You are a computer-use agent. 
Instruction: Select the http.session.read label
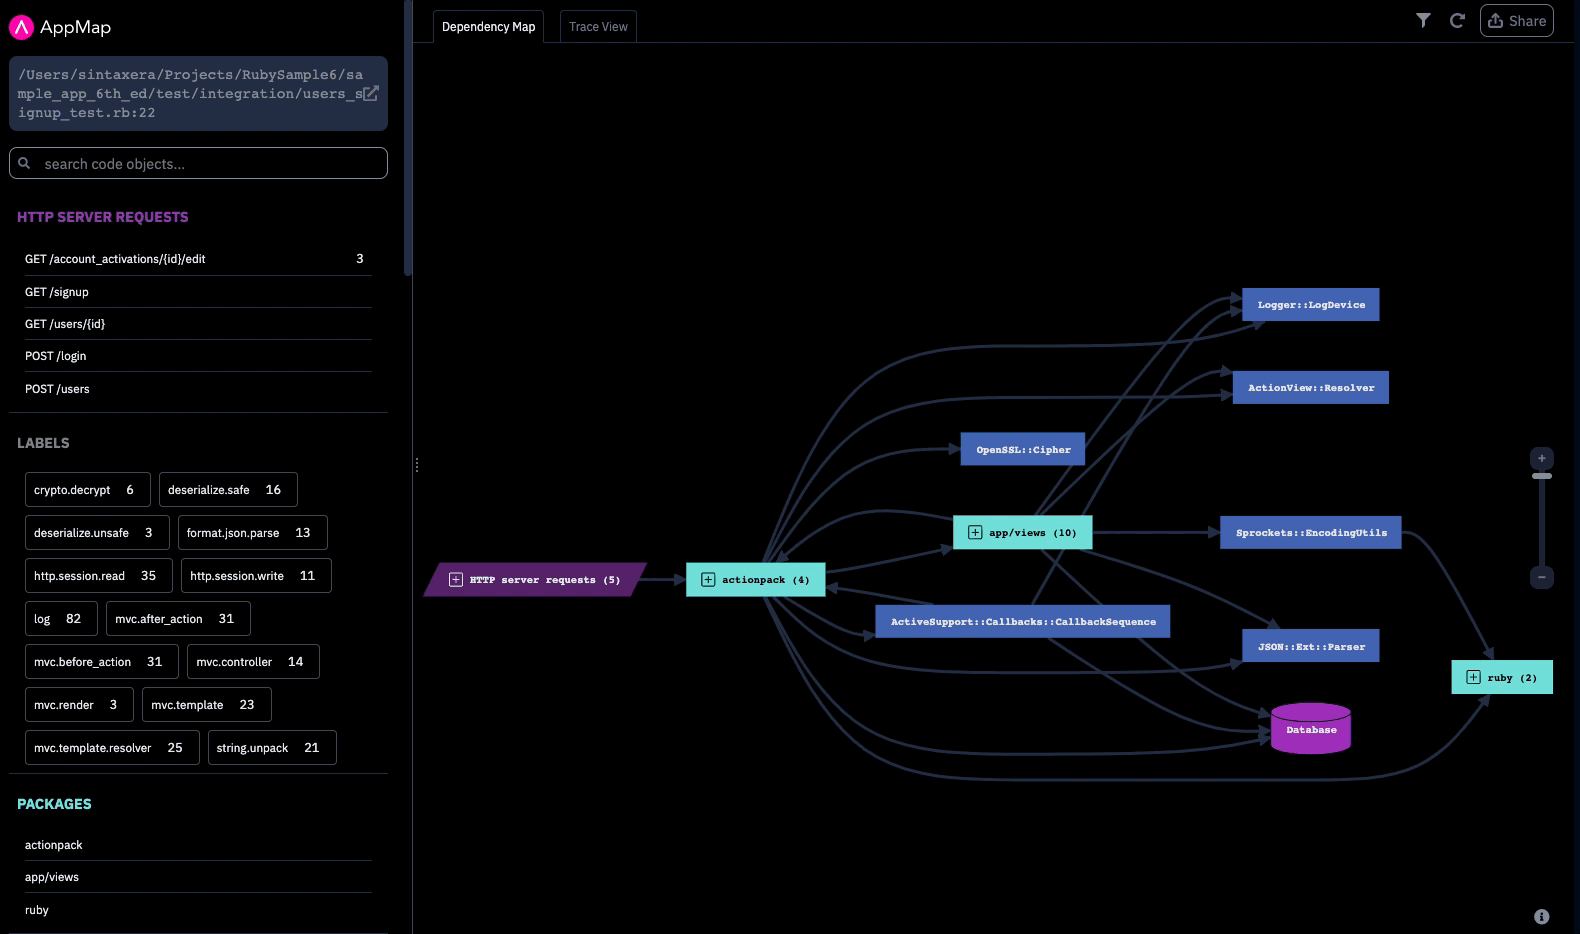(x=99, y=576)
